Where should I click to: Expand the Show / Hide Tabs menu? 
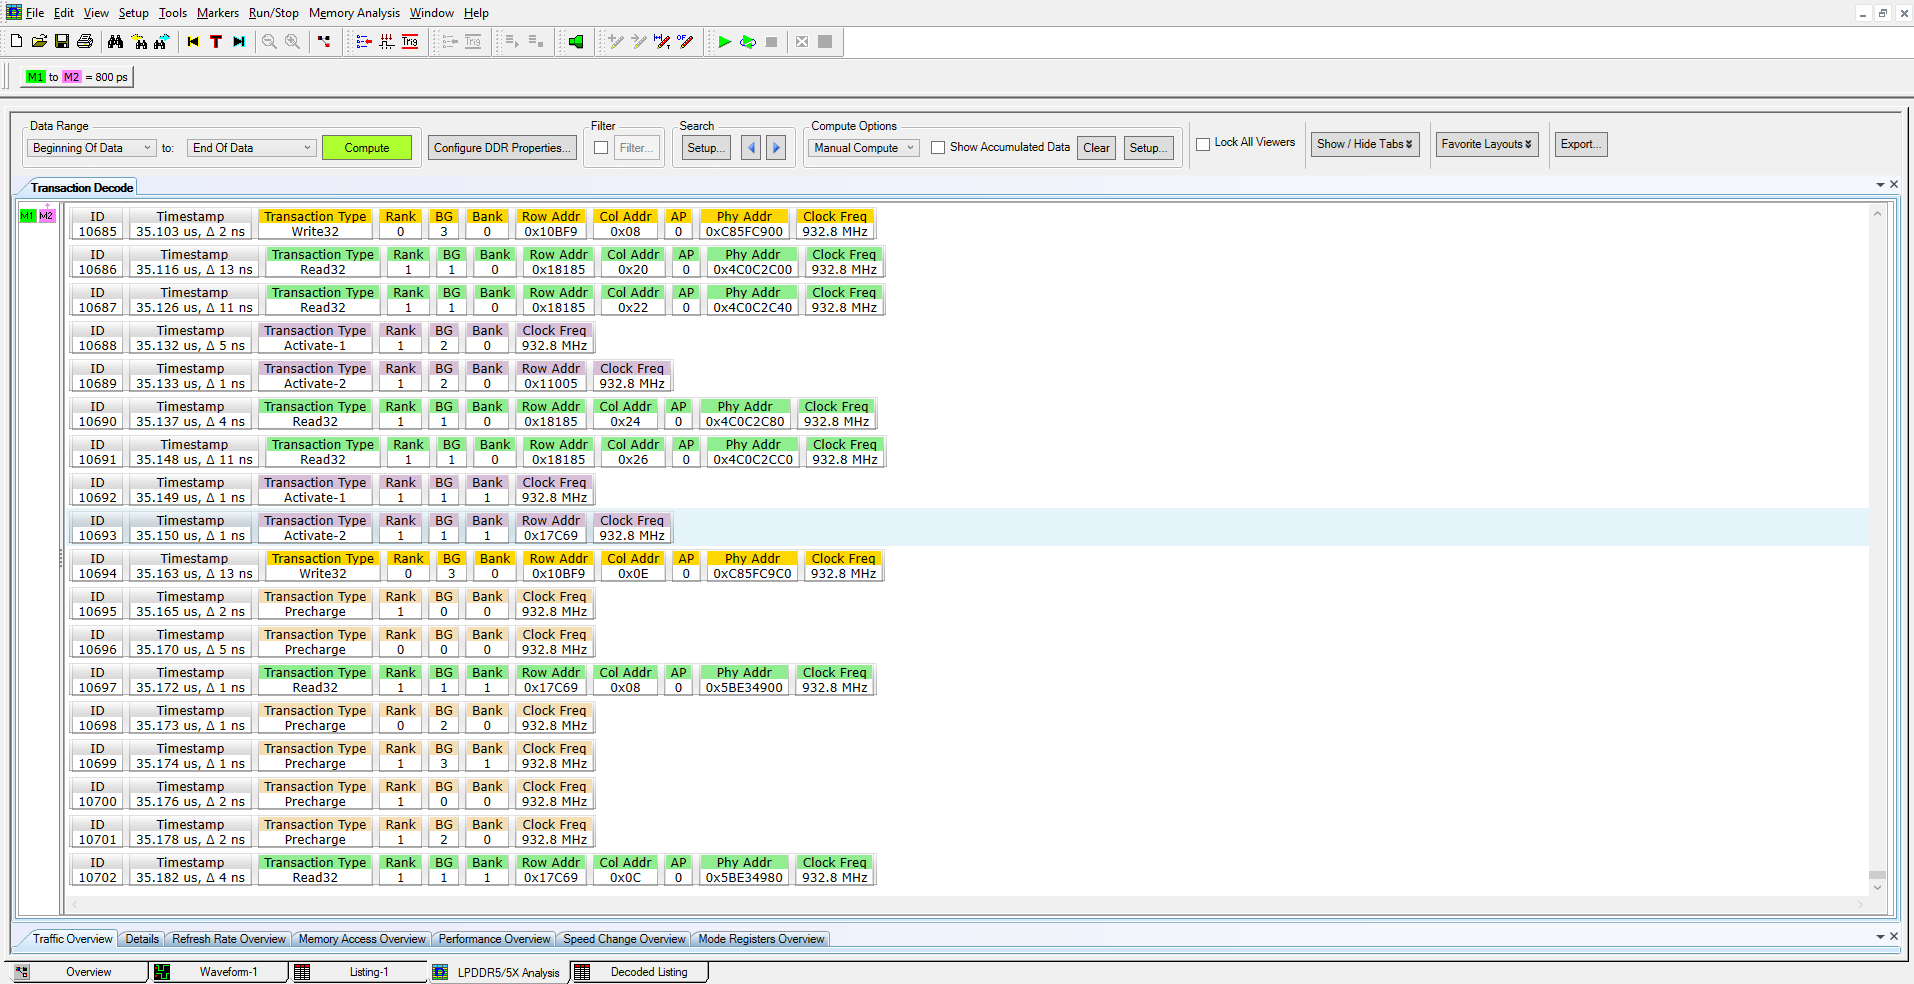pos(1365,144)
